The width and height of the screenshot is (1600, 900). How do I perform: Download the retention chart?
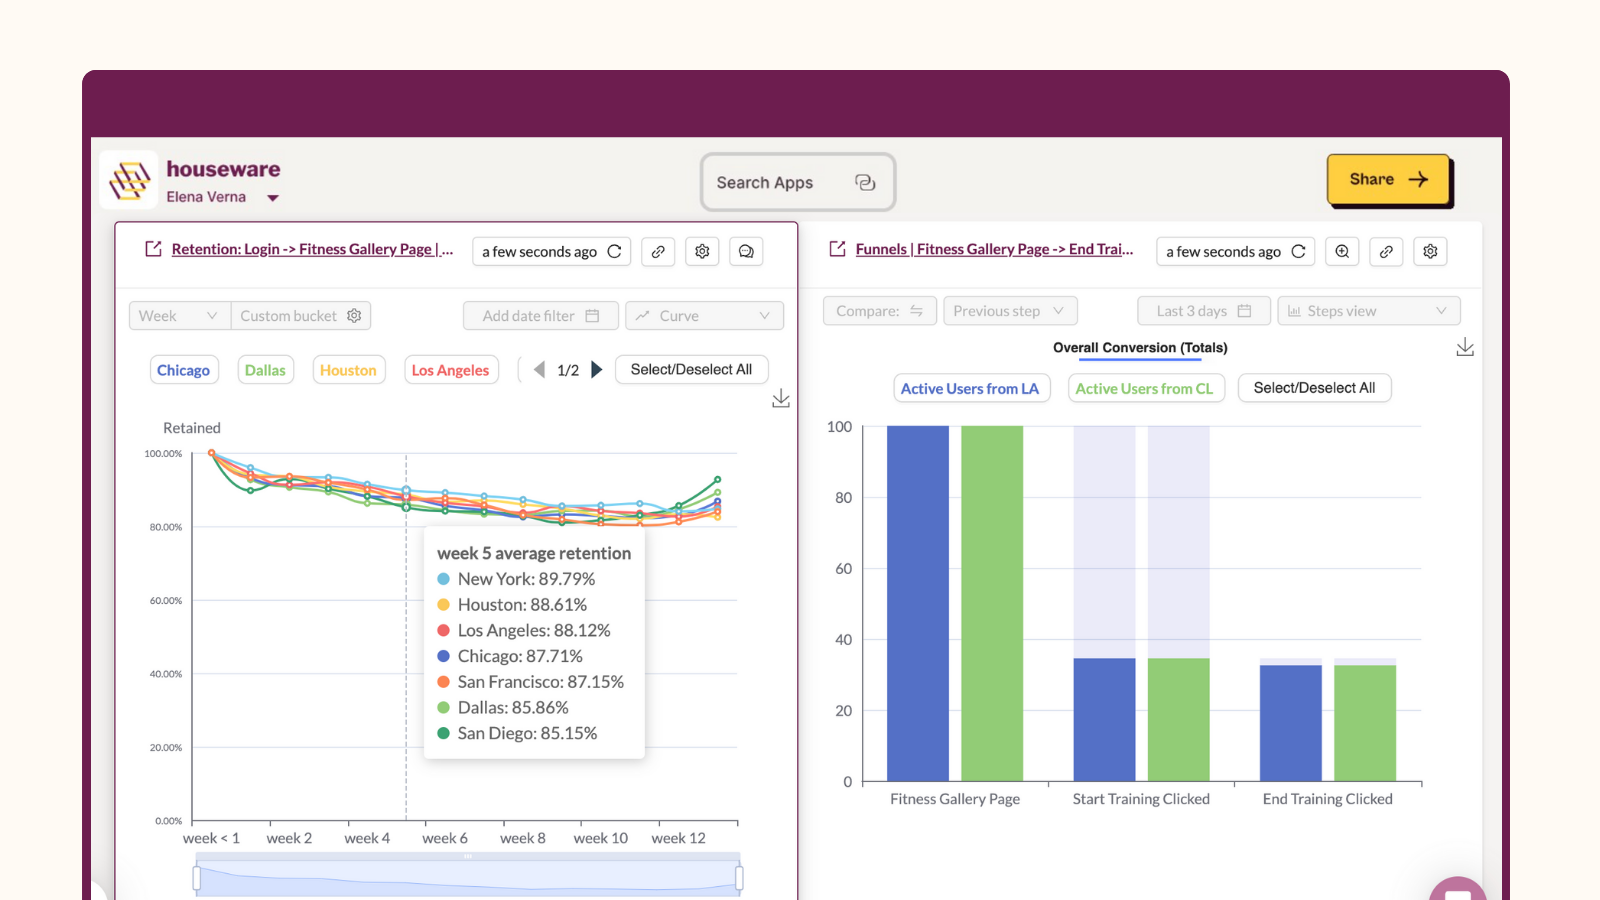coord(781,397)
